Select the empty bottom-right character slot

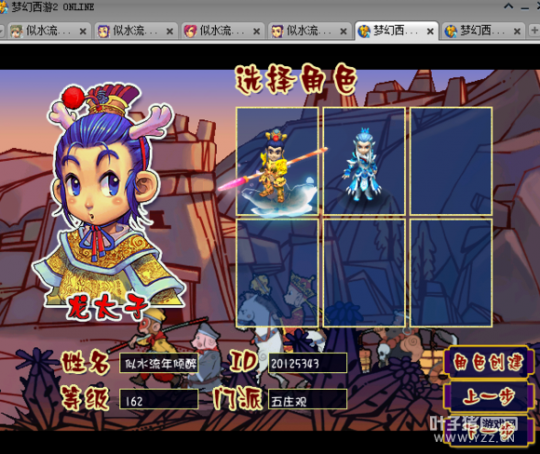pos(451,273)
